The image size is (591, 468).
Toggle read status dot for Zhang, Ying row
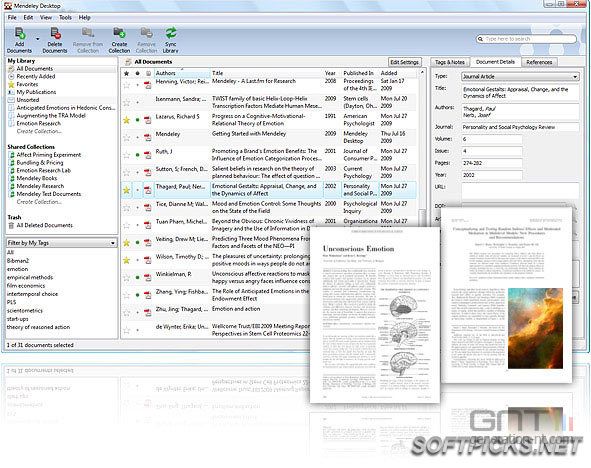138,295
